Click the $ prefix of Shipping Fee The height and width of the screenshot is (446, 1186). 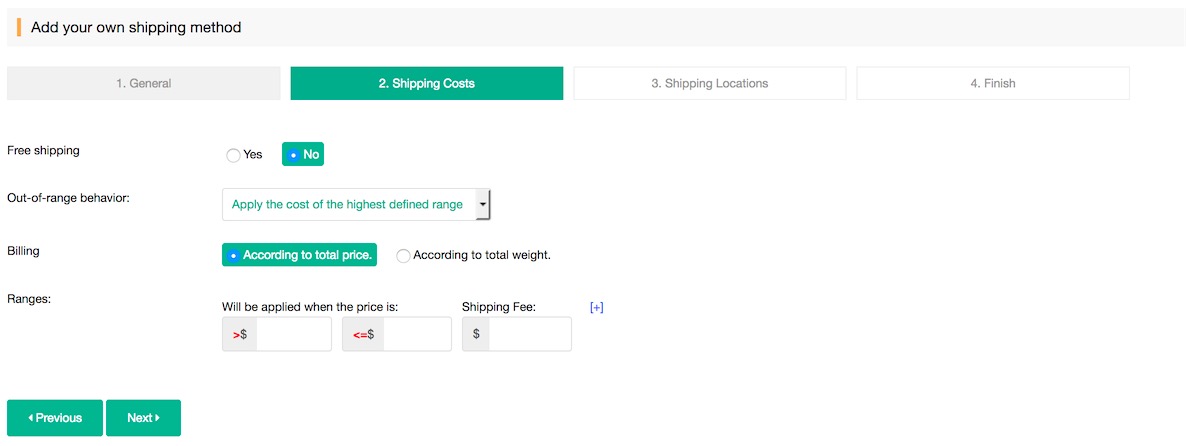click(x=476, y=335)
